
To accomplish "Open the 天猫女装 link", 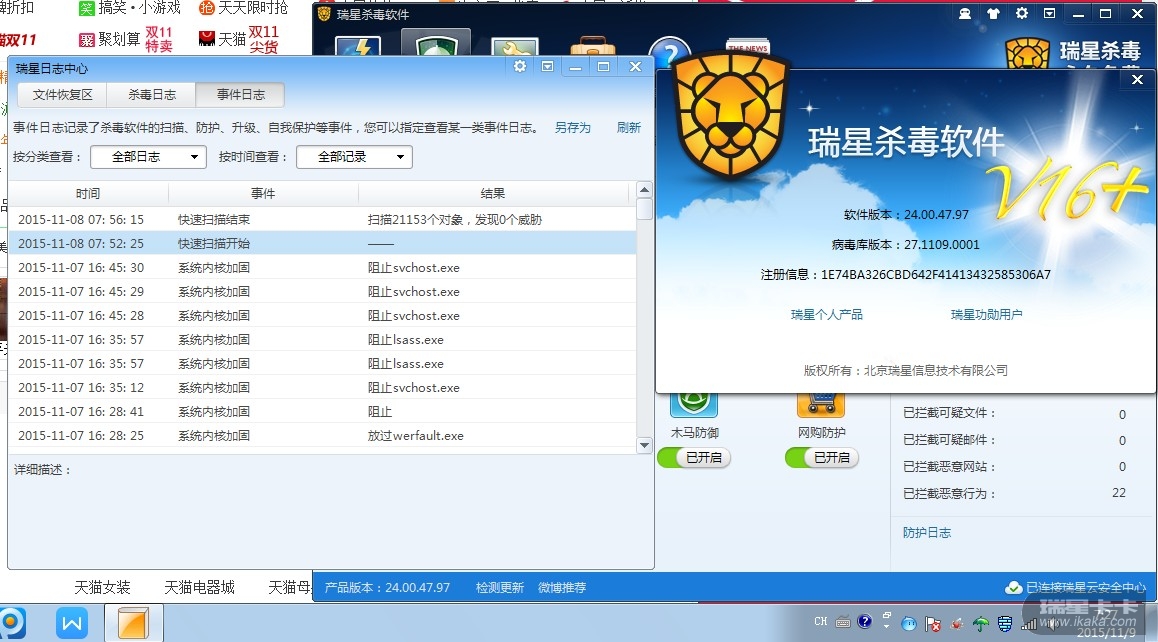I will [x=103, y=587].
